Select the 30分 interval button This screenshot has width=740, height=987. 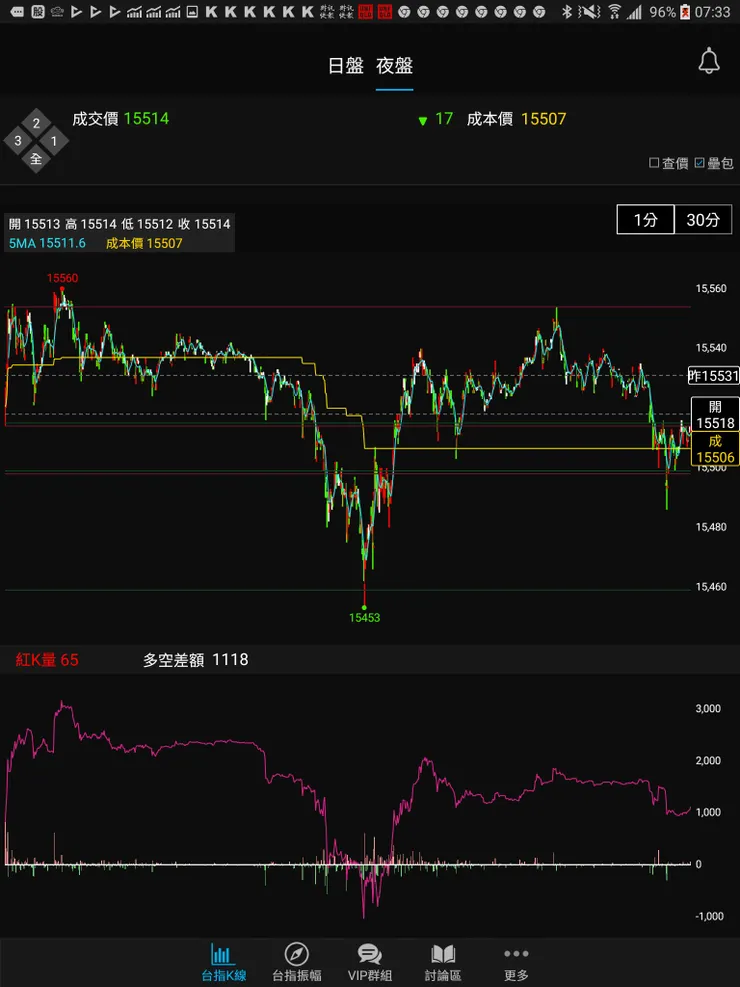pyautogui.click(x=703, y=220)
